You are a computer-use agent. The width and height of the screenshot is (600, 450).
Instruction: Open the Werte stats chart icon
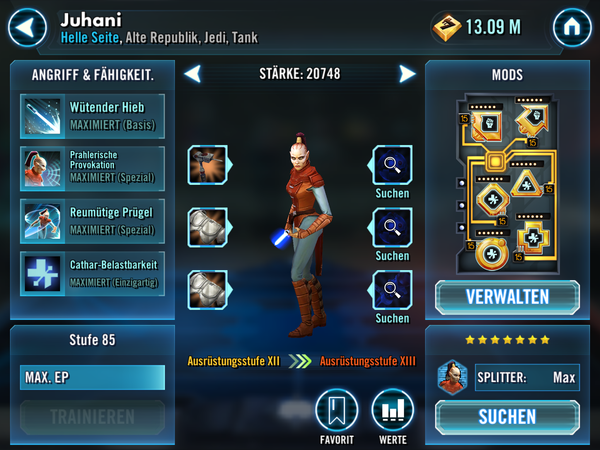click(393, 410)
